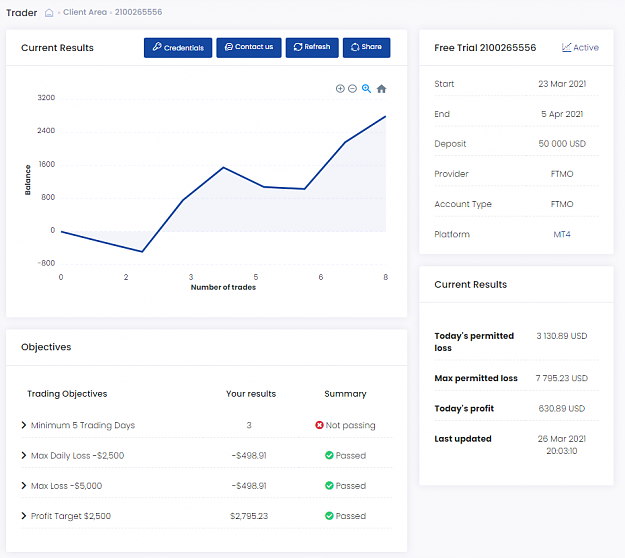Click the Number of trades axis label
The image size is (625, 558).
(223, 287)
